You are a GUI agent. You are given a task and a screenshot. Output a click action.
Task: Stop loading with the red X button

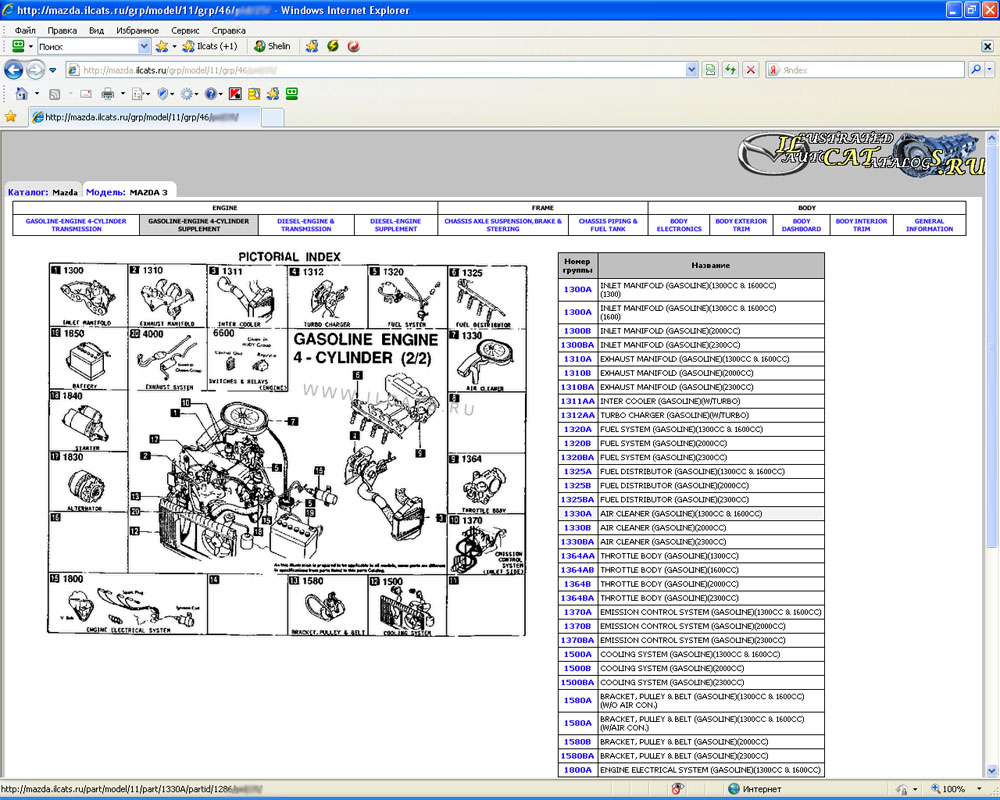[x=751, y=70]
